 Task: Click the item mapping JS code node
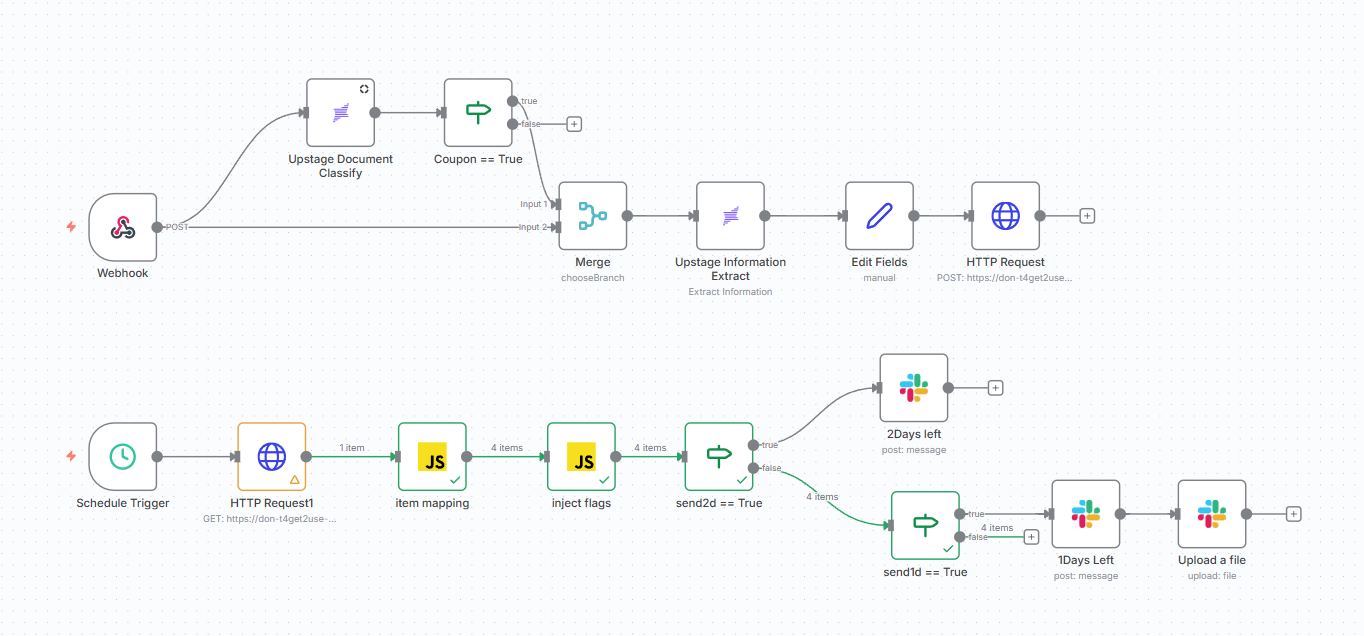click(432, 456)
